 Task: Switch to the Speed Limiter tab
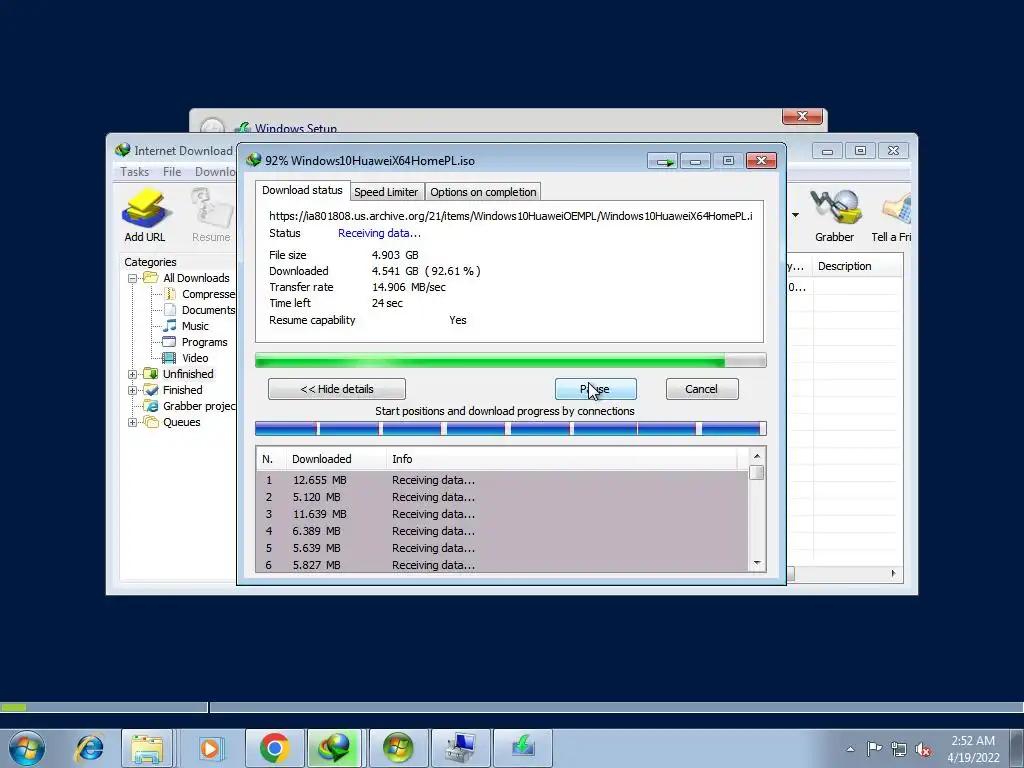tap(386, 192)
